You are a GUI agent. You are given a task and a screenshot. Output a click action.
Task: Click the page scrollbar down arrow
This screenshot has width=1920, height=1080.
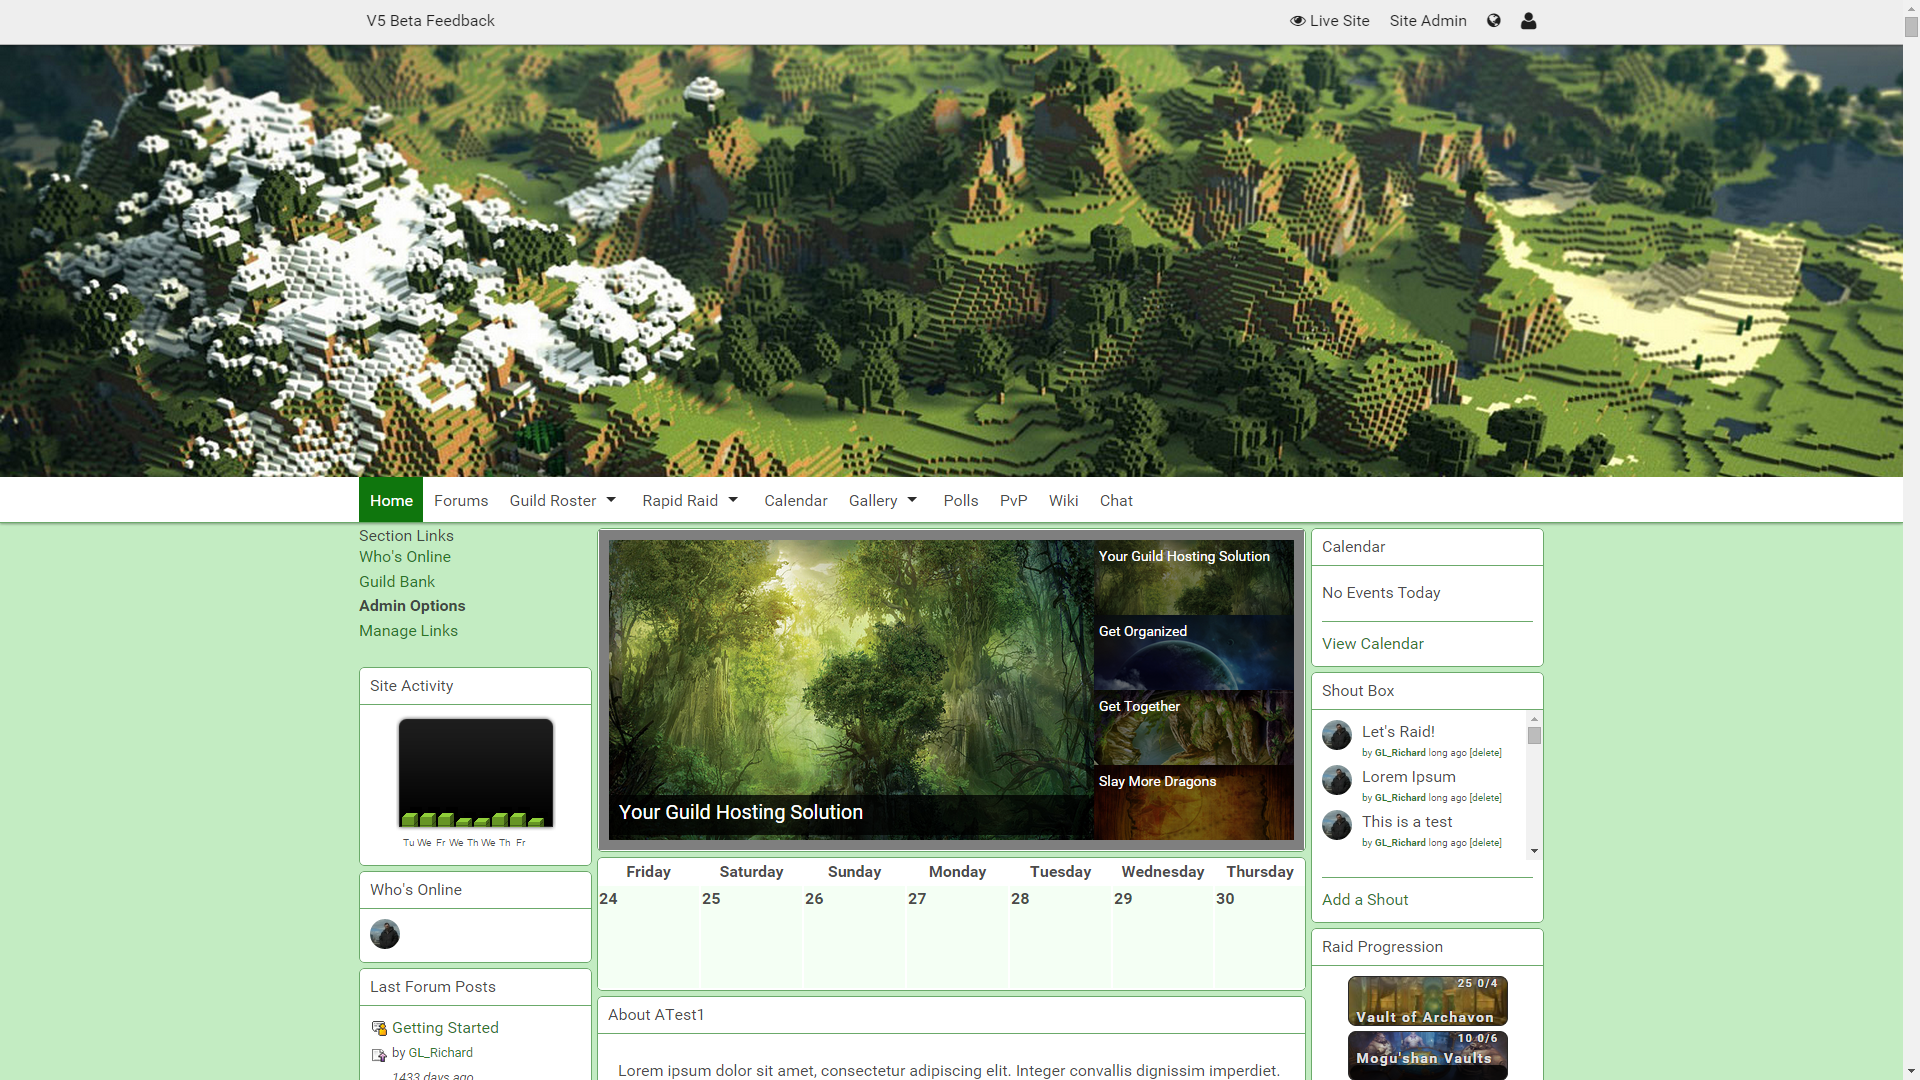coord(1911,1071)
